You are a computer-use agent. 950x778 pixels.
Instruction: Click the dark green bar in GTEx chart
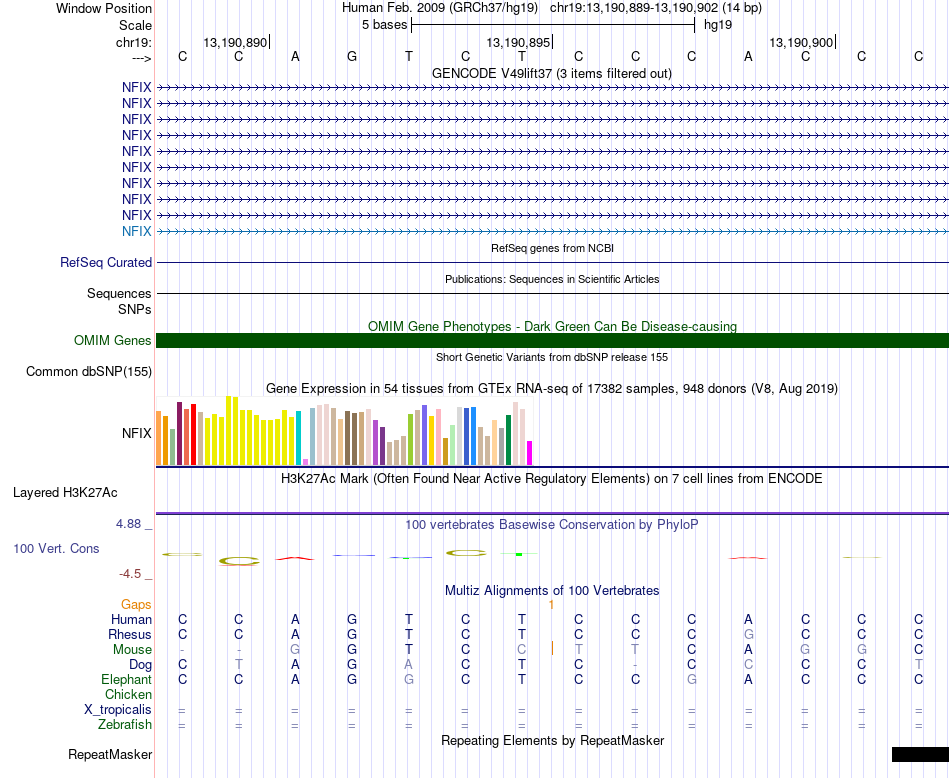pyautogui.click(x=508, y=440)
